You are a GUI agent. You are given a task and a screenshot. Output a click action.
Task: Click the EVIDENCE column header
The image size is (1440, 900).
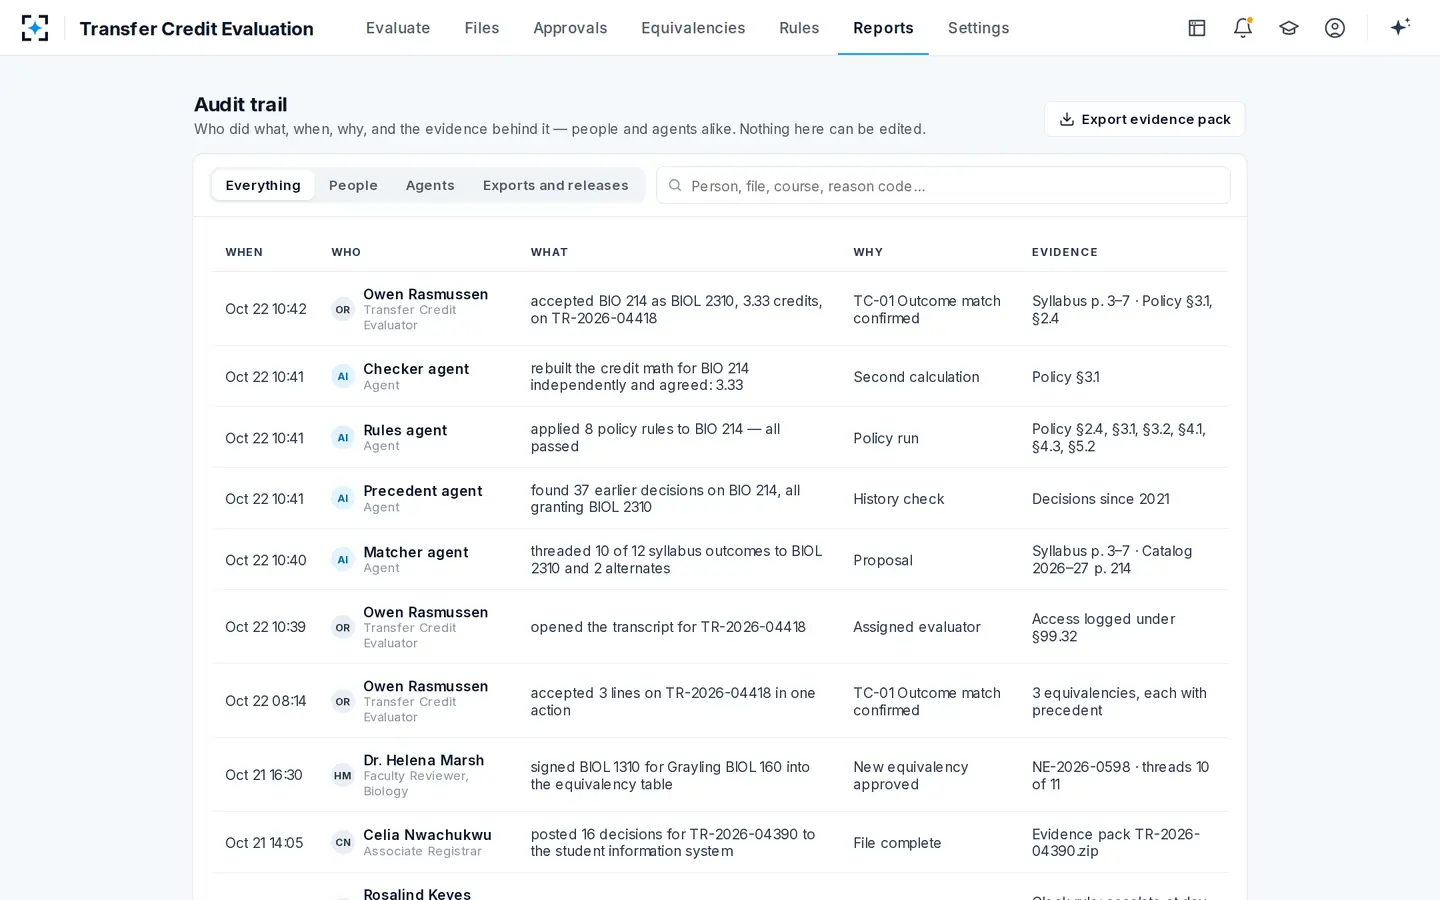(x=1065, y=252)
